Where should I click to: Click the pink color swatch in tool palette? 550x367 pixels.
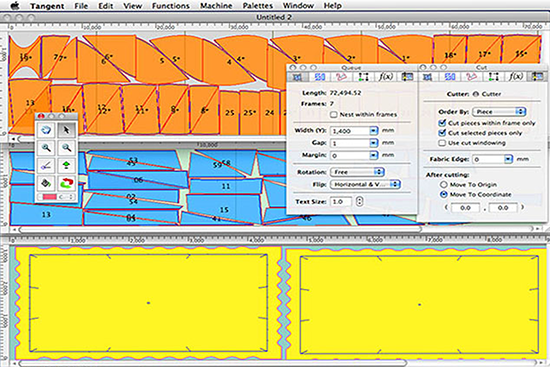[49, 197]
